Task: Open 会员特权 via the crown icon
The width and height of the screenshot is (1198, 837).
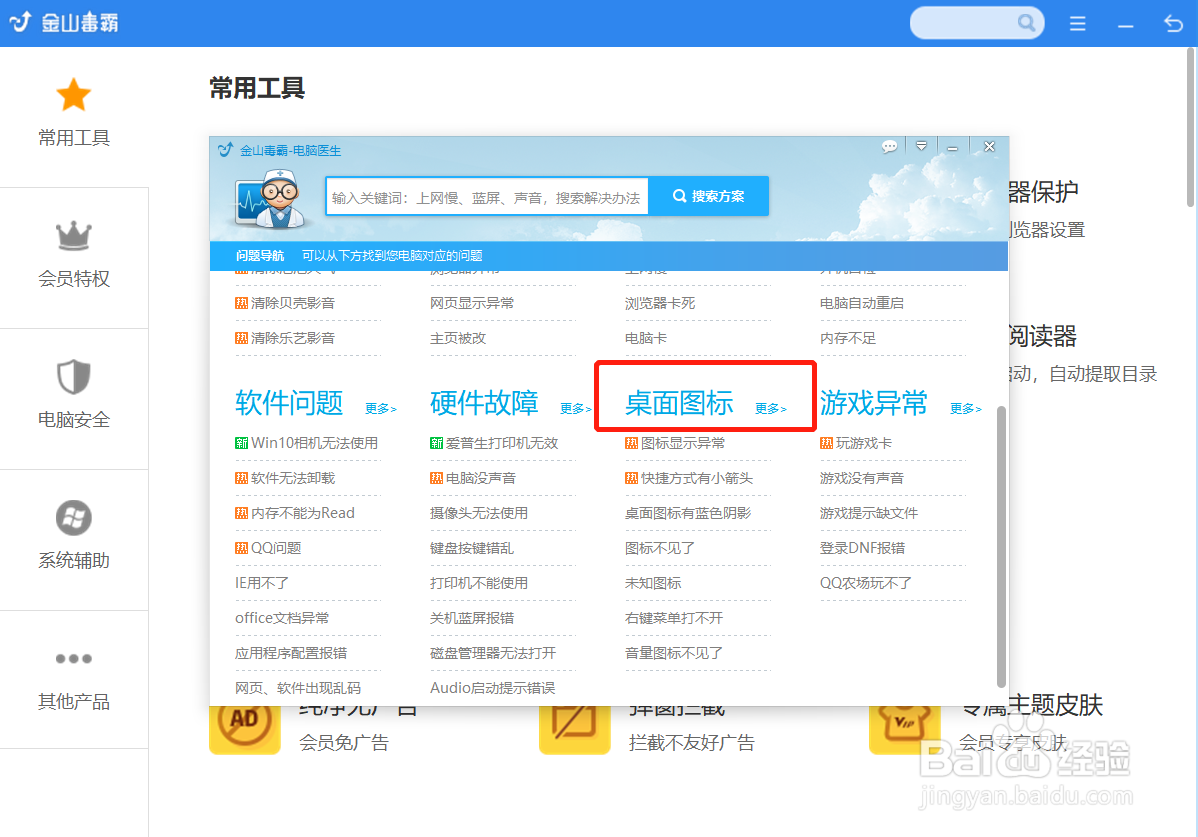Action: (x=73, y=235)
